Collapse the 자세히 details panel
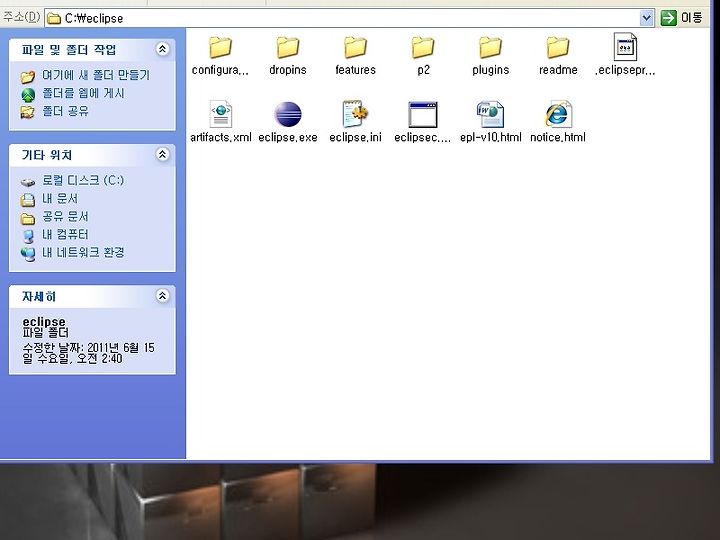 coord(162,296)
